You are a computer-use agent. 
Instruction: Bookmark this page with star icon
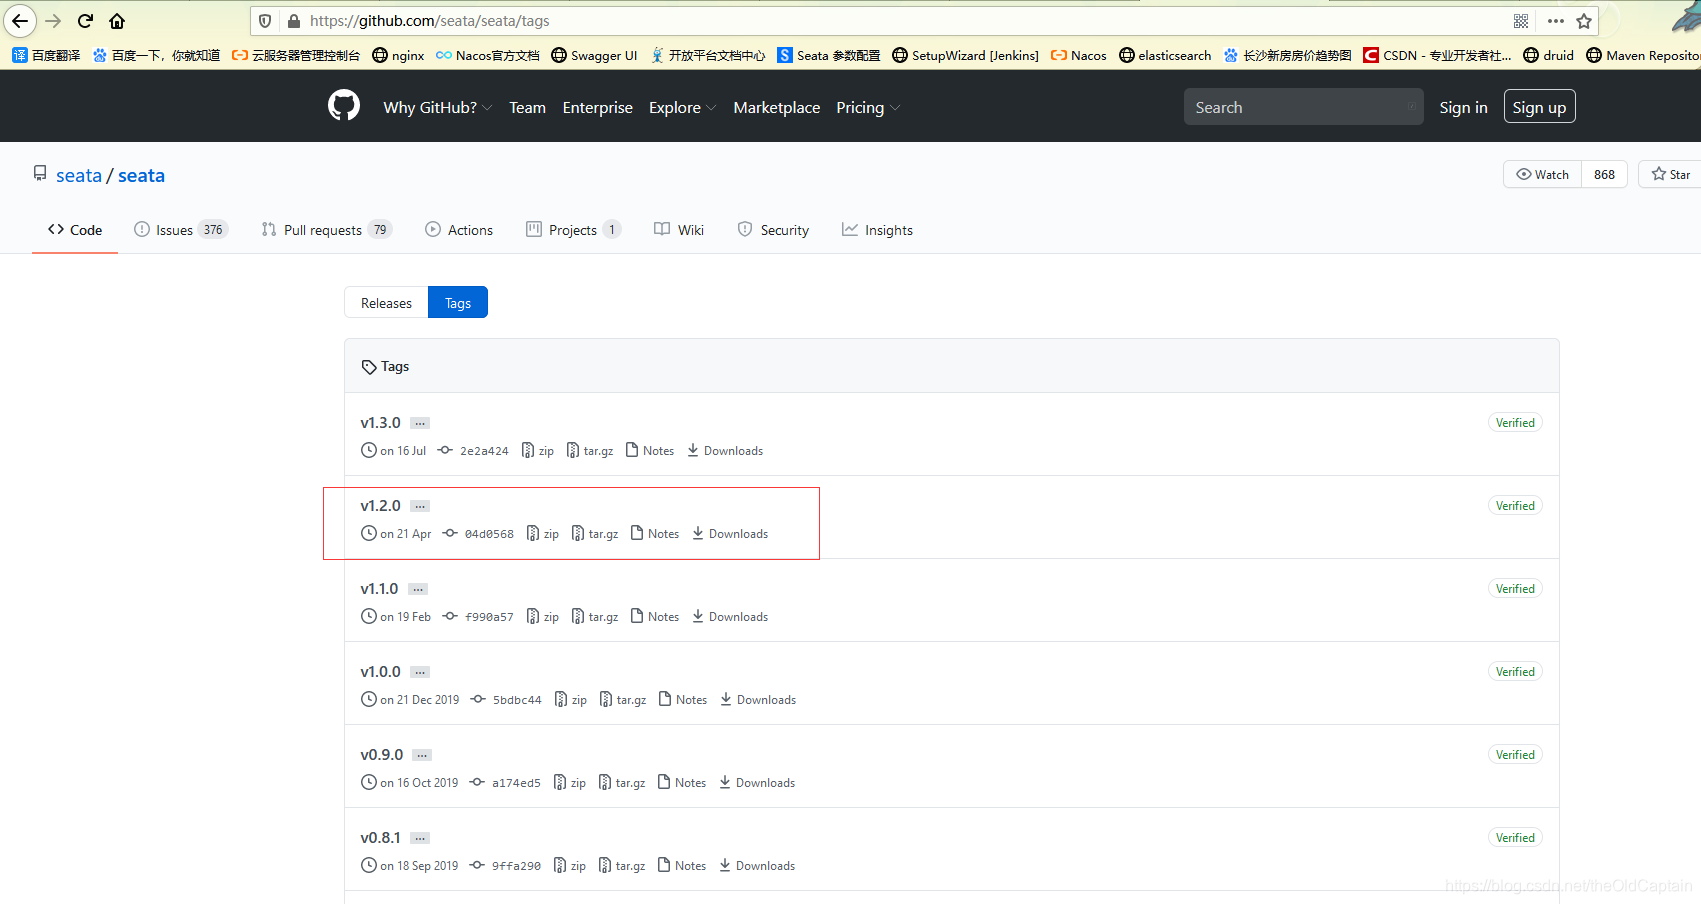point(1584,21)
